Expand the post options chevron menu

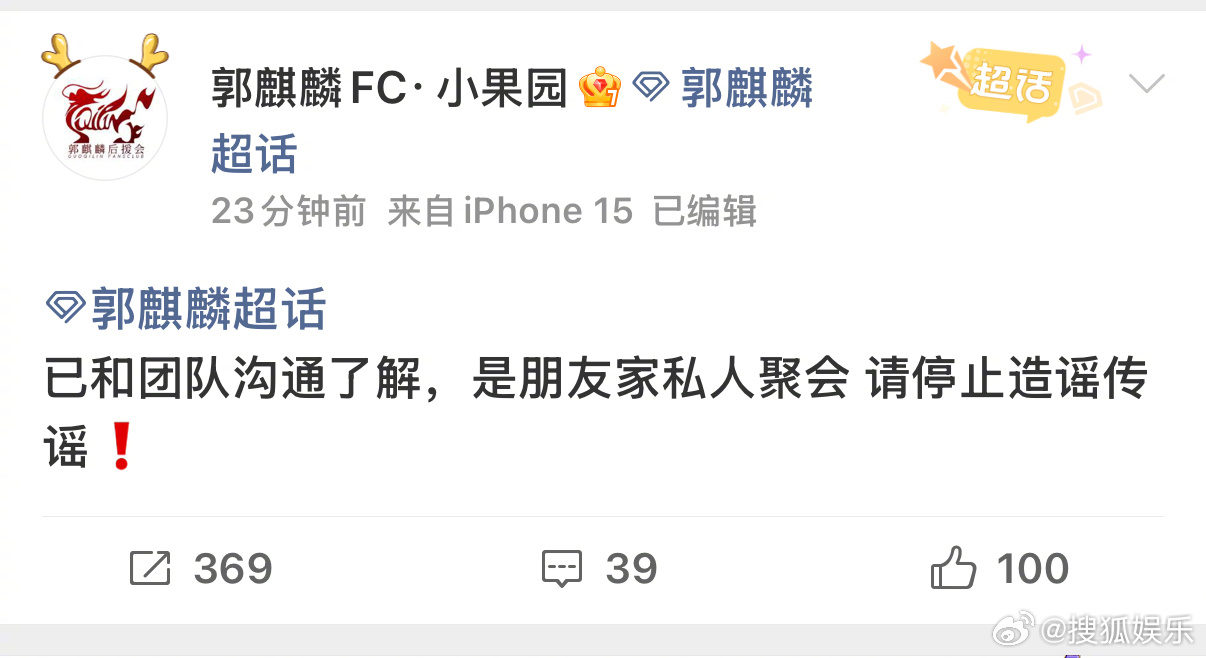pos(1146,83)
